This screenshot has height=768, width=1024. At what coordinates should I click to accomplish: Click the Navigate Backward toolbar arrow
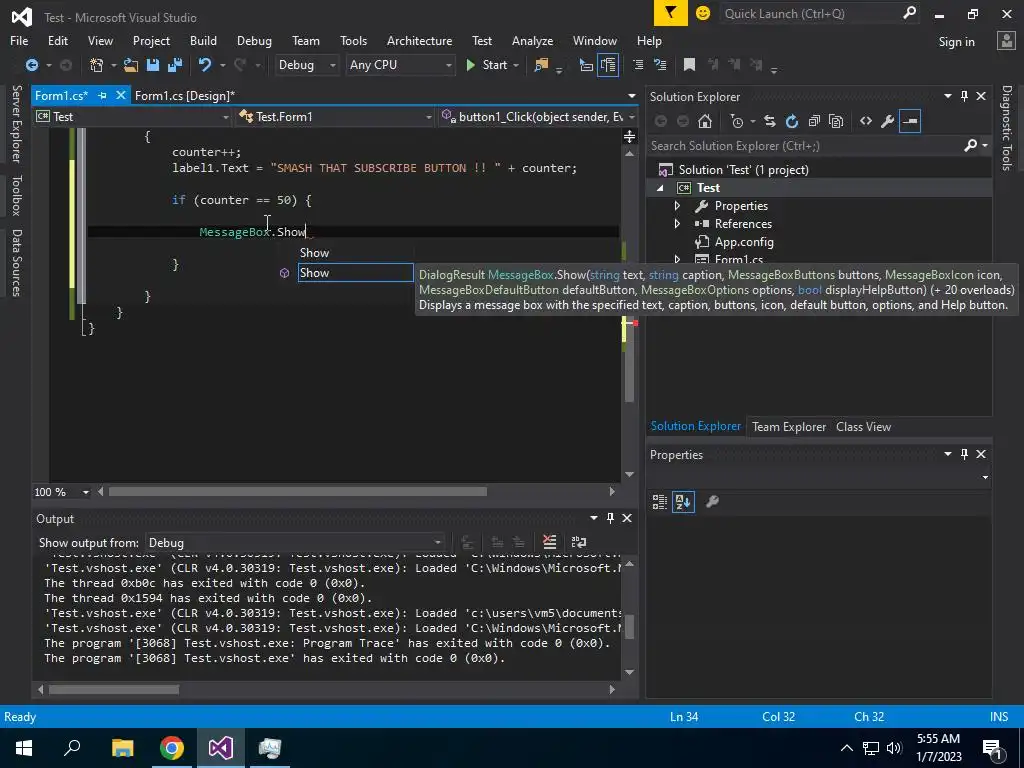[x=31, y=65]
